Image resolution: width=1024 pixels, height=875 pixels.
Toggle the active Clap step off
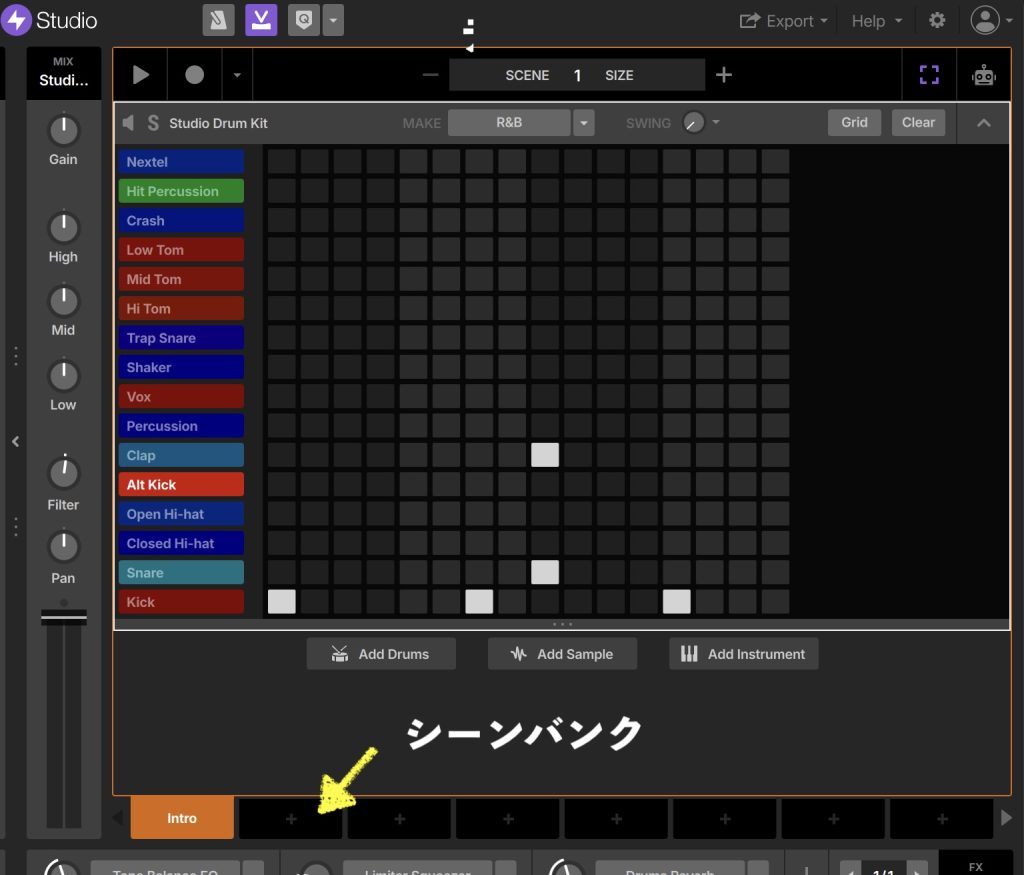545,455
